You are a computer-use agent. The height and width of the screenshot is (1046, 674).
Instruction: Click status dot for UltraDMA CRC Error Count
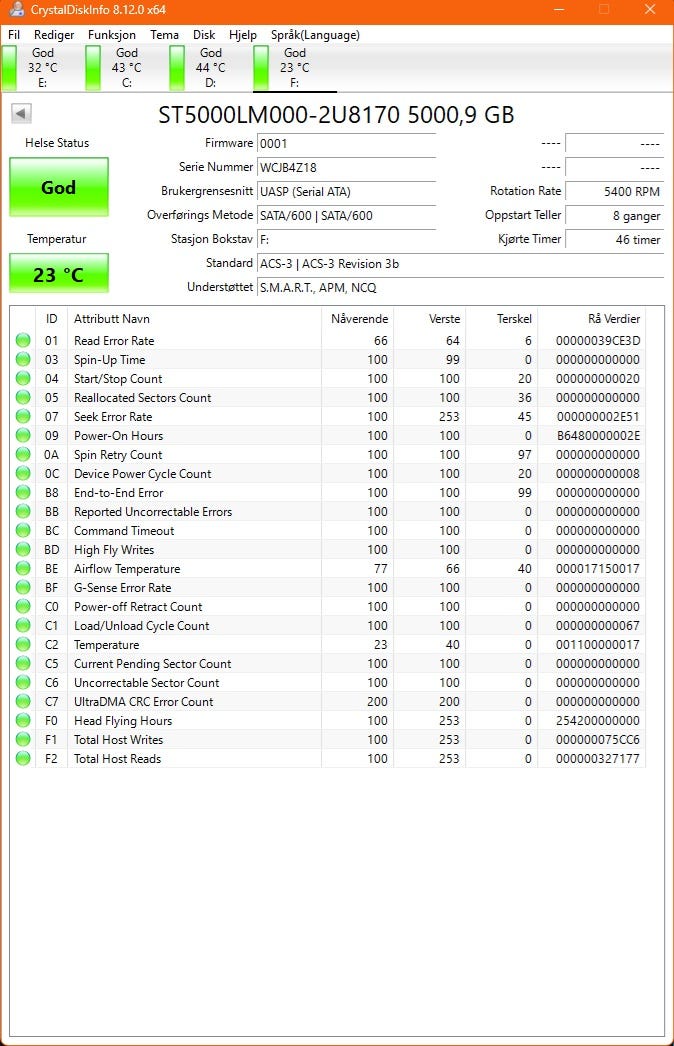(x=23, y=701)
